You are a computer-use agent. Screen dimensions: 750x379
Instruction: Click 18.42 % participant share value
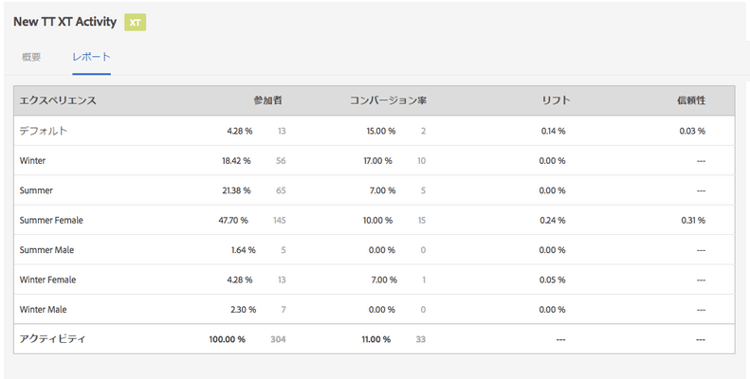click(236, 161)
